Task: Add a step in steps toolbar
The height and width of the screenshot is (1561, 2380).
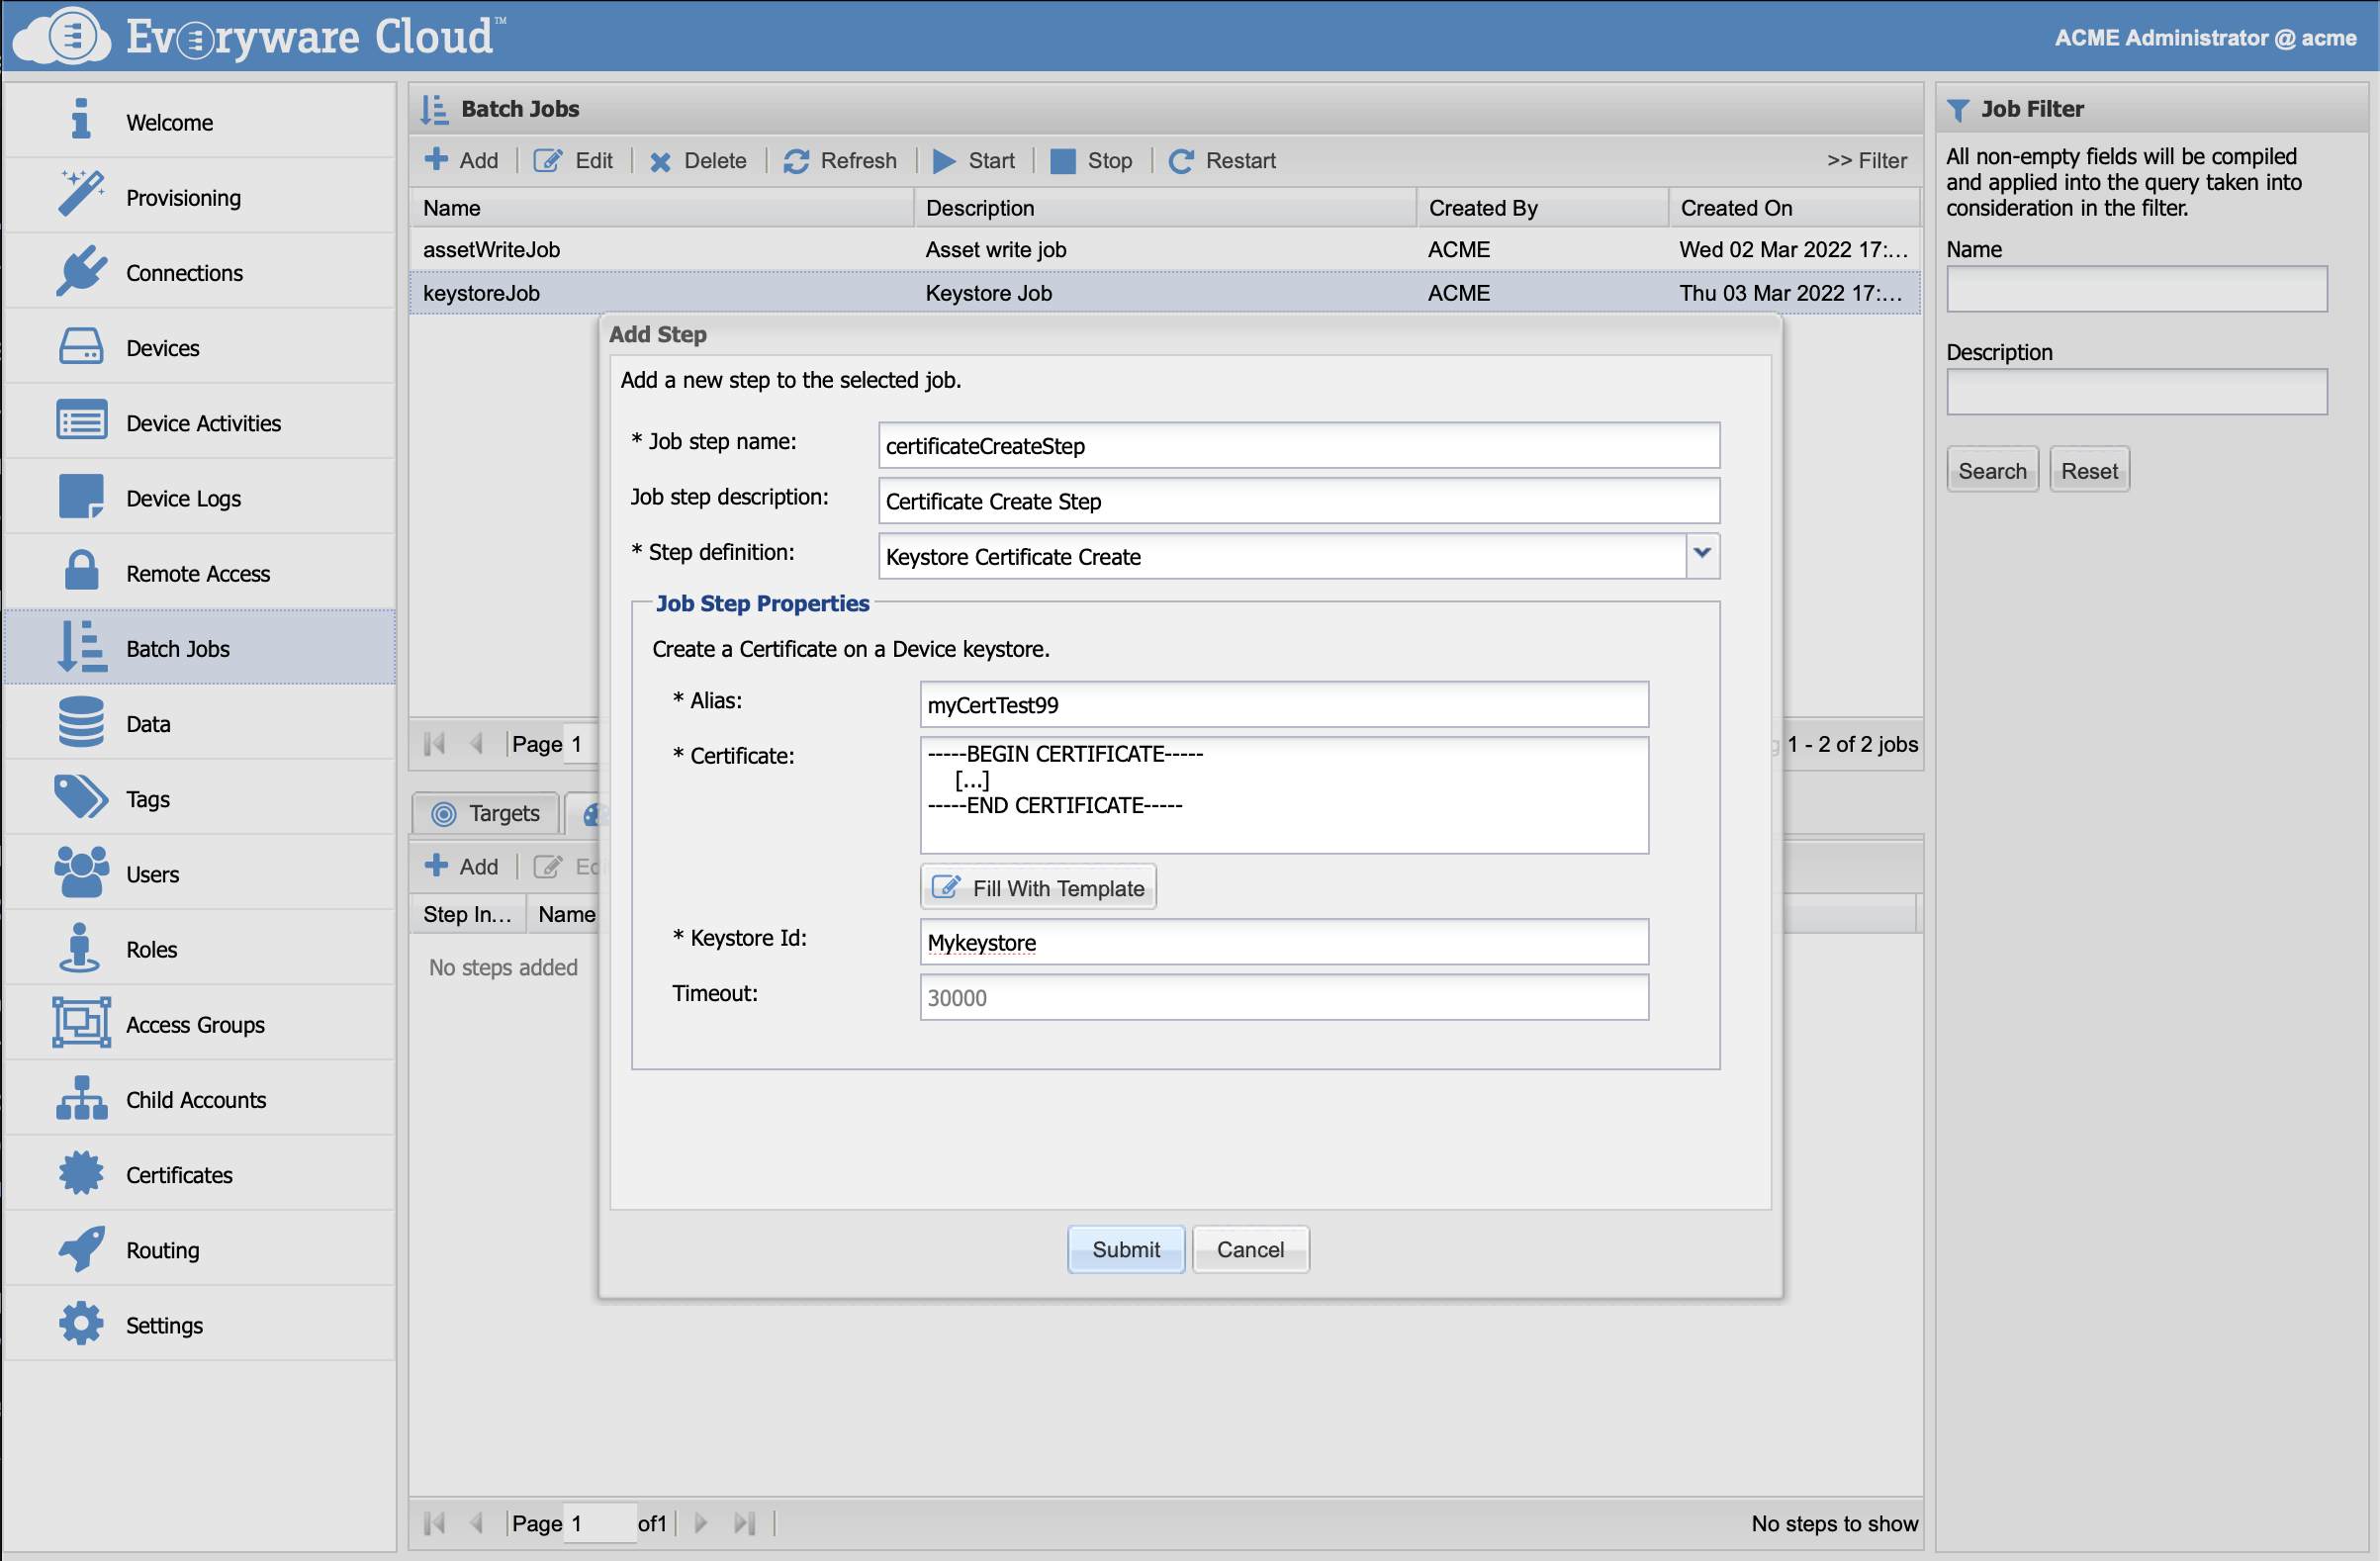Action: (461, 866)
